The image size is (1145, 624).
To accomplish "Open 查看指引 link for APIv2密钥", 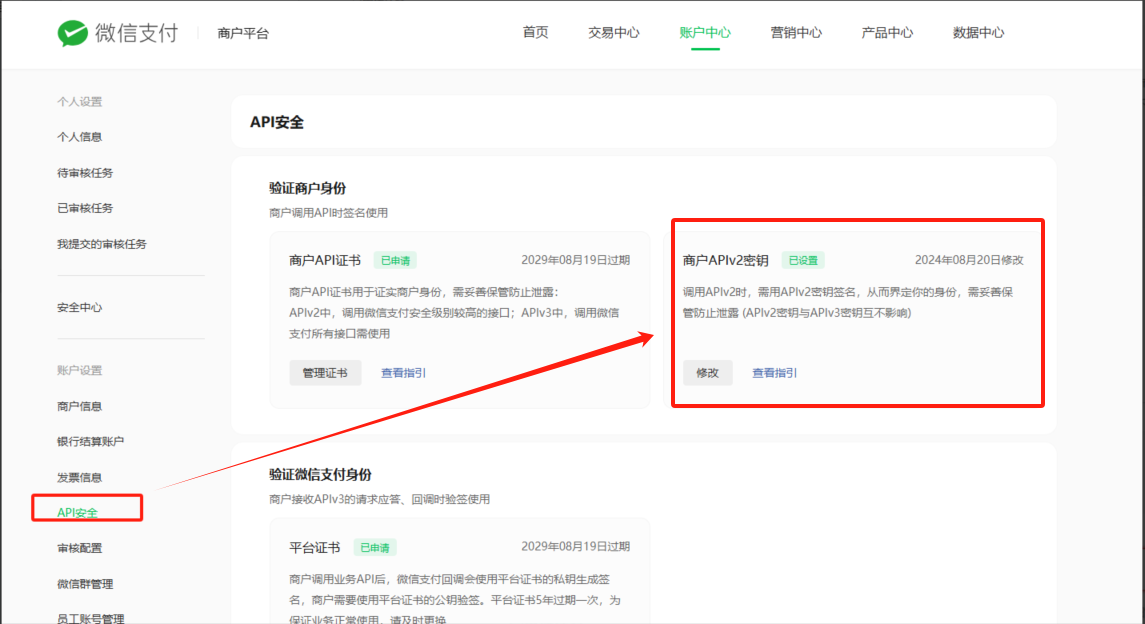I will point(774,373).
